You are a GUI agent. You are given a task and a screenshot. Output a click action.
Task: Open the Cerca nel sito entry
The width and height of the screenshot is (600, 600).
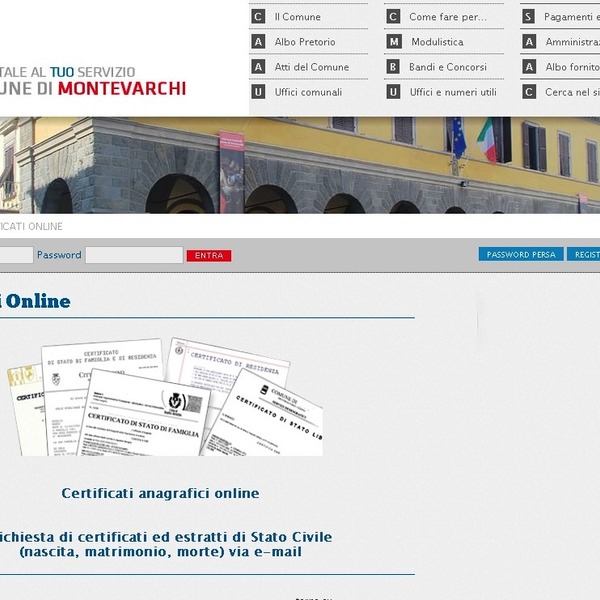click(x=572, y=92)
